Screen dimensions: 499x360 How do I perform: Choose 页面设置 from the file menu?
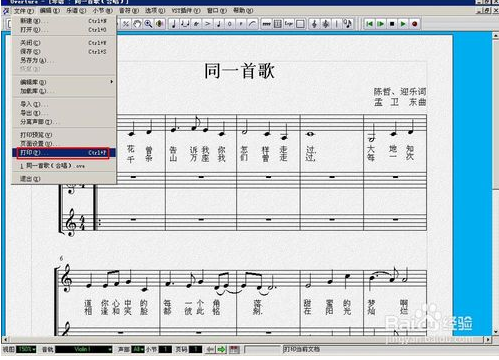pyautogui.click(x=64, y=144)
